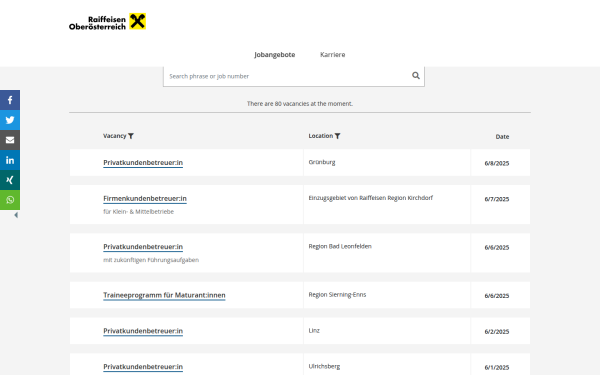600x375 pixels.
Task: Open the Location filter funnel
Action: (338, 136)
